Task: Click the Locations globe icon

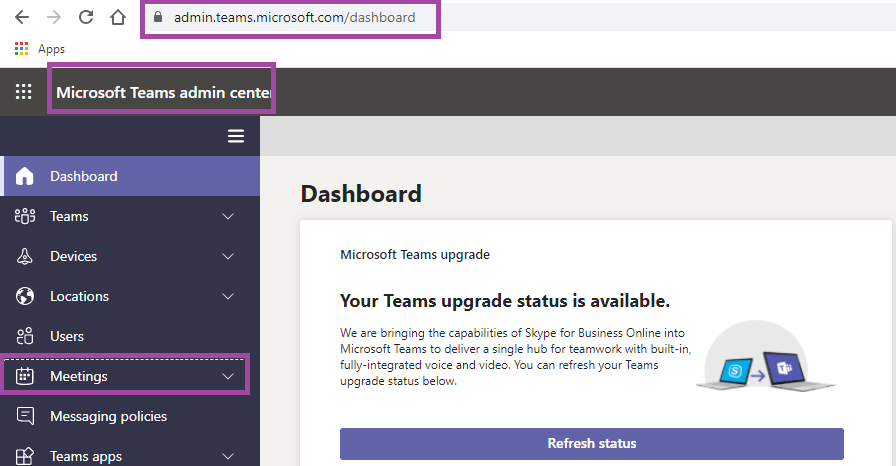Action: [25, 296]
